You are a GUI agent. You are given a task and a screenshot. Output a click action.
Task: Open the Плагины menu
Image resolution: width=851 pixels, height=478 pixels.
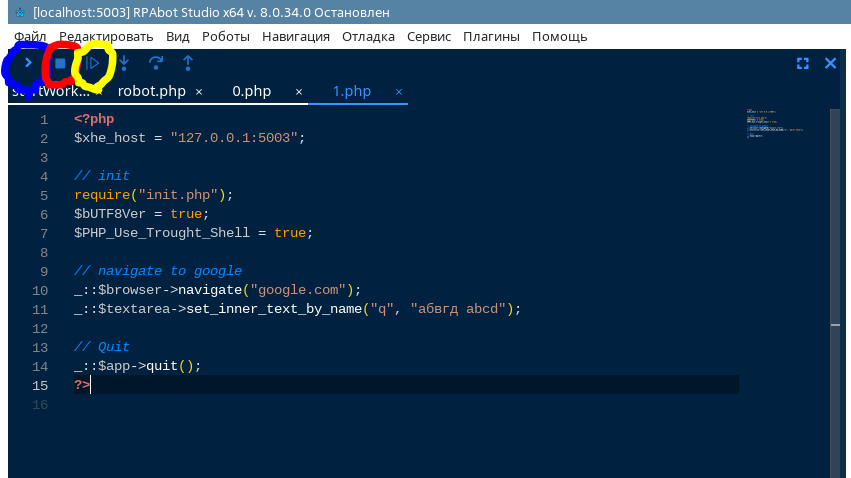tap(491, 36)
